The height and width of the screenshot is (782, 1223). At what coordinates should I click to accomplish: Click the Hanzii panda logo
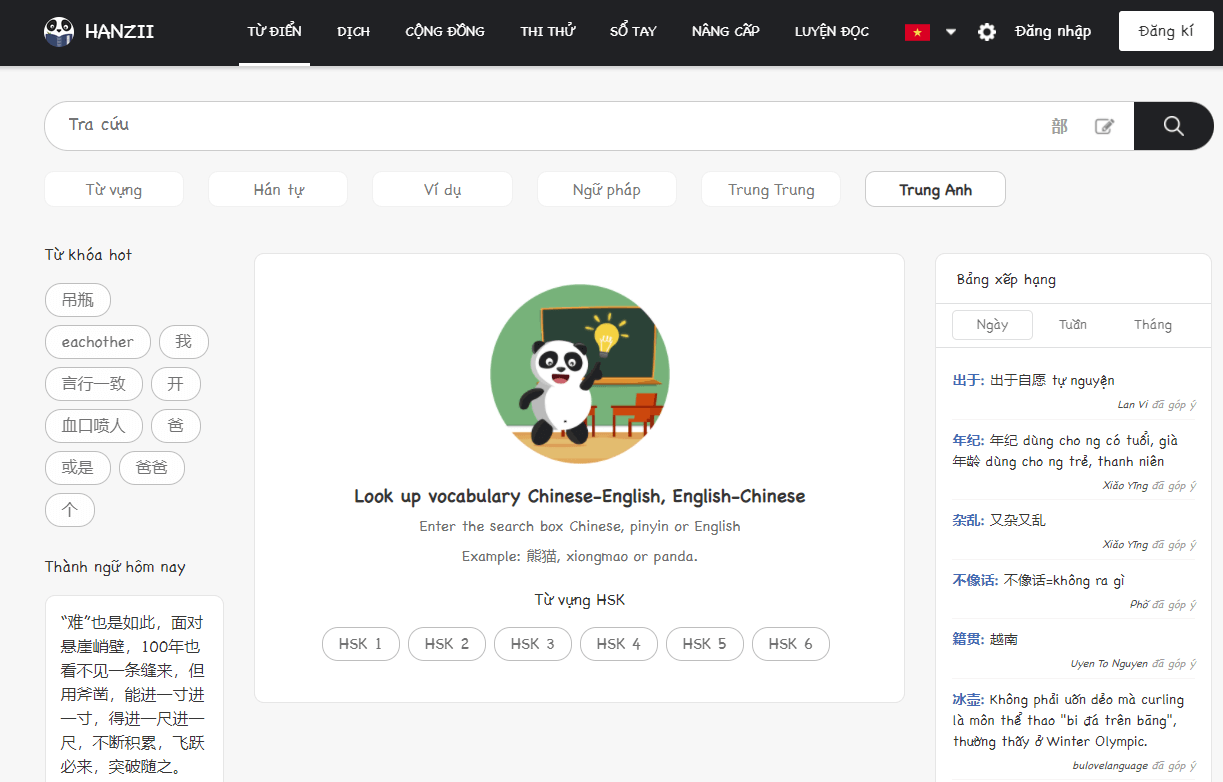59,32
